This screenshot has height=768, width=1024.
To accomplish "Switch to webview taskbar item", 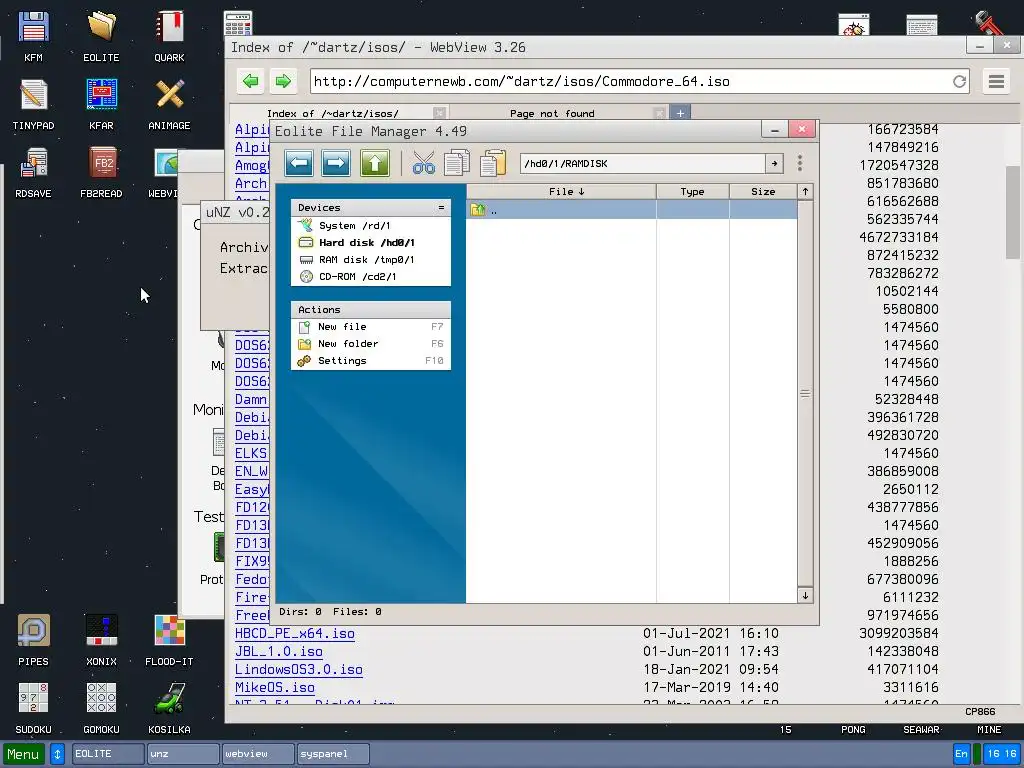I will click(258, 754).
